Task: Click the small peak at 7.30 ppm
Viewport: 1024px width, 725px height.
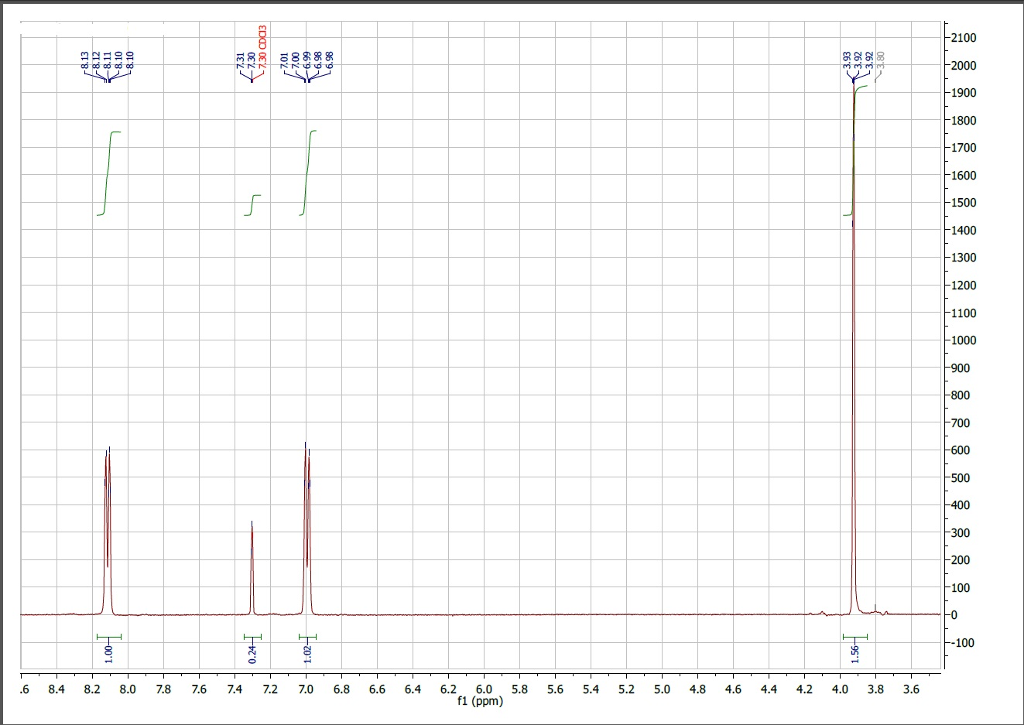Action: pyautogui.click(x=252, y=560)
